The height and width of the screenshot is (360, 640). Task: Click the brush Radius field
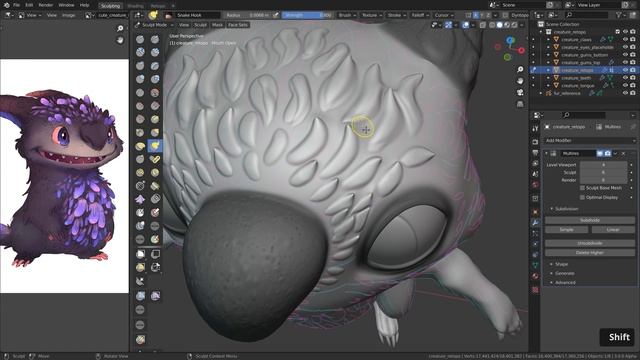[247, 15]
